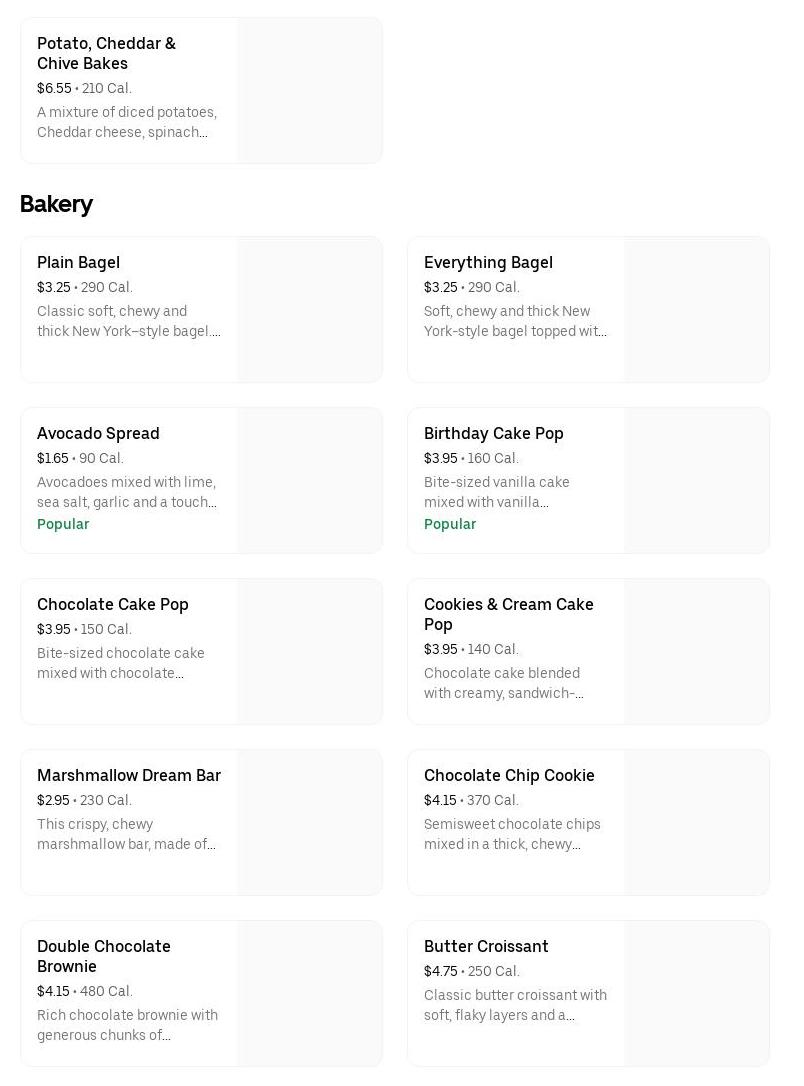
Task: Click the Double Chocolate Brownie description text
Action: 127,1025
